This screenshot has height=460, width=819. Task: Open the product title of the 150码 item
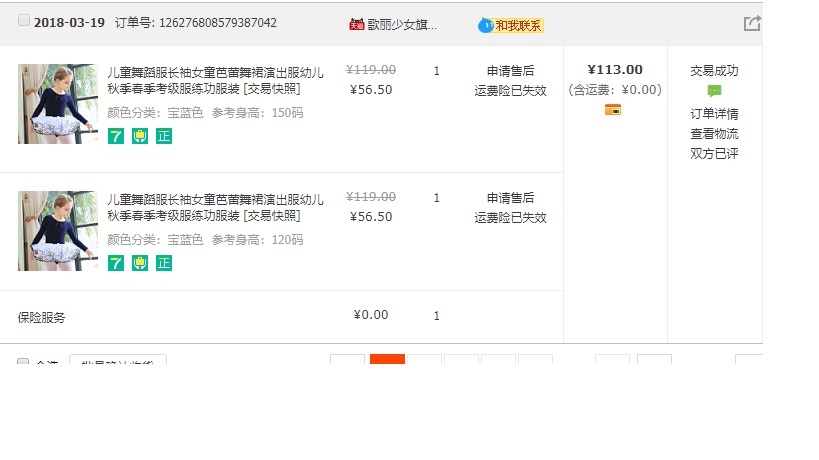click(x=215, y=80)
